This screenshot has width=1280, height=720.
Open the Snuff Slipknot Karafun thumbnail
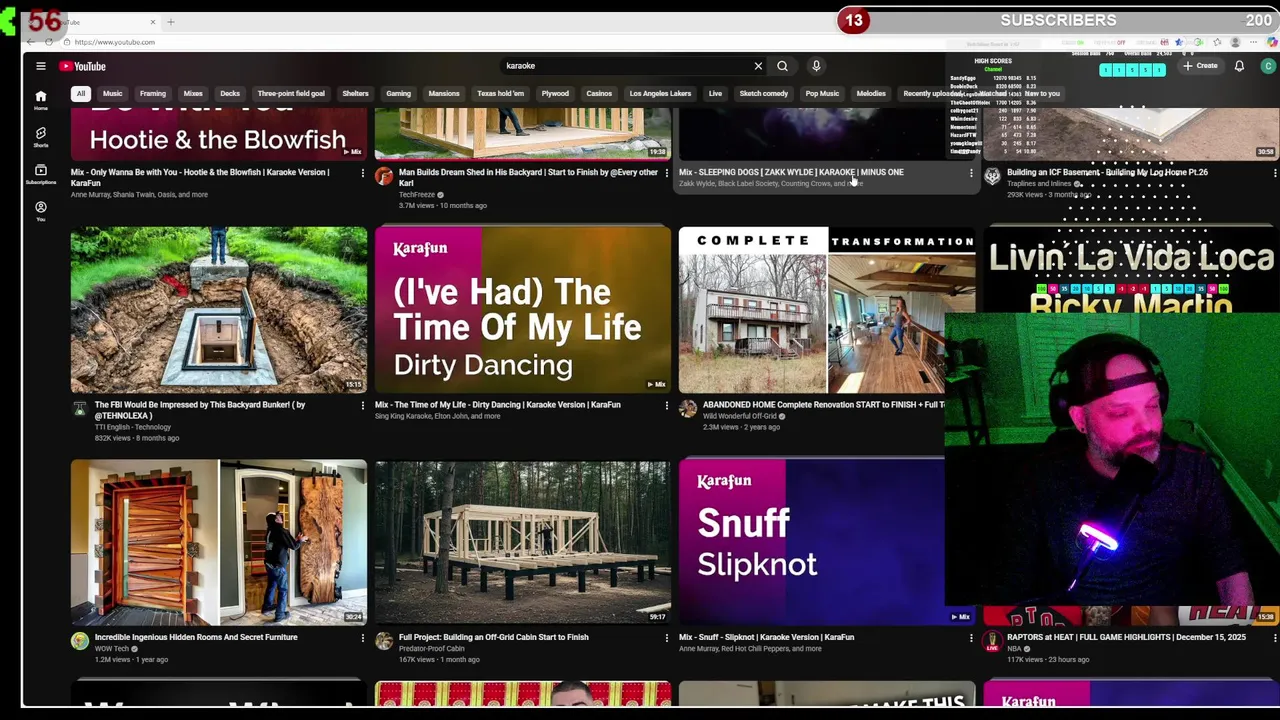[811, 542]
